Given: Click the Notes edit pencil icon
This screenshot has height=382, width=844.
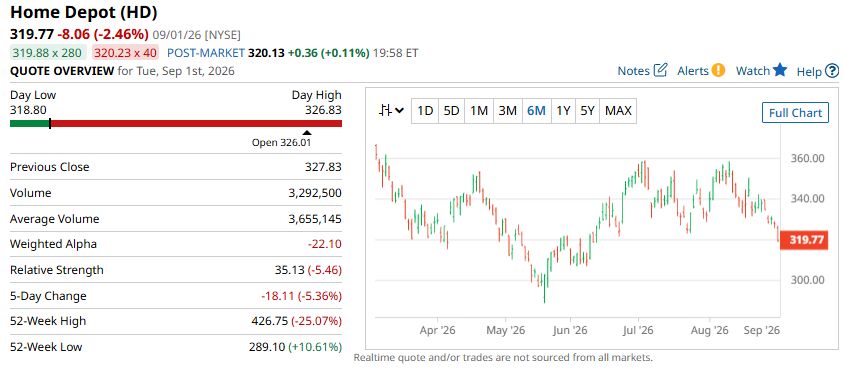Looking at the screenshot, I should [x=660, y=70].
